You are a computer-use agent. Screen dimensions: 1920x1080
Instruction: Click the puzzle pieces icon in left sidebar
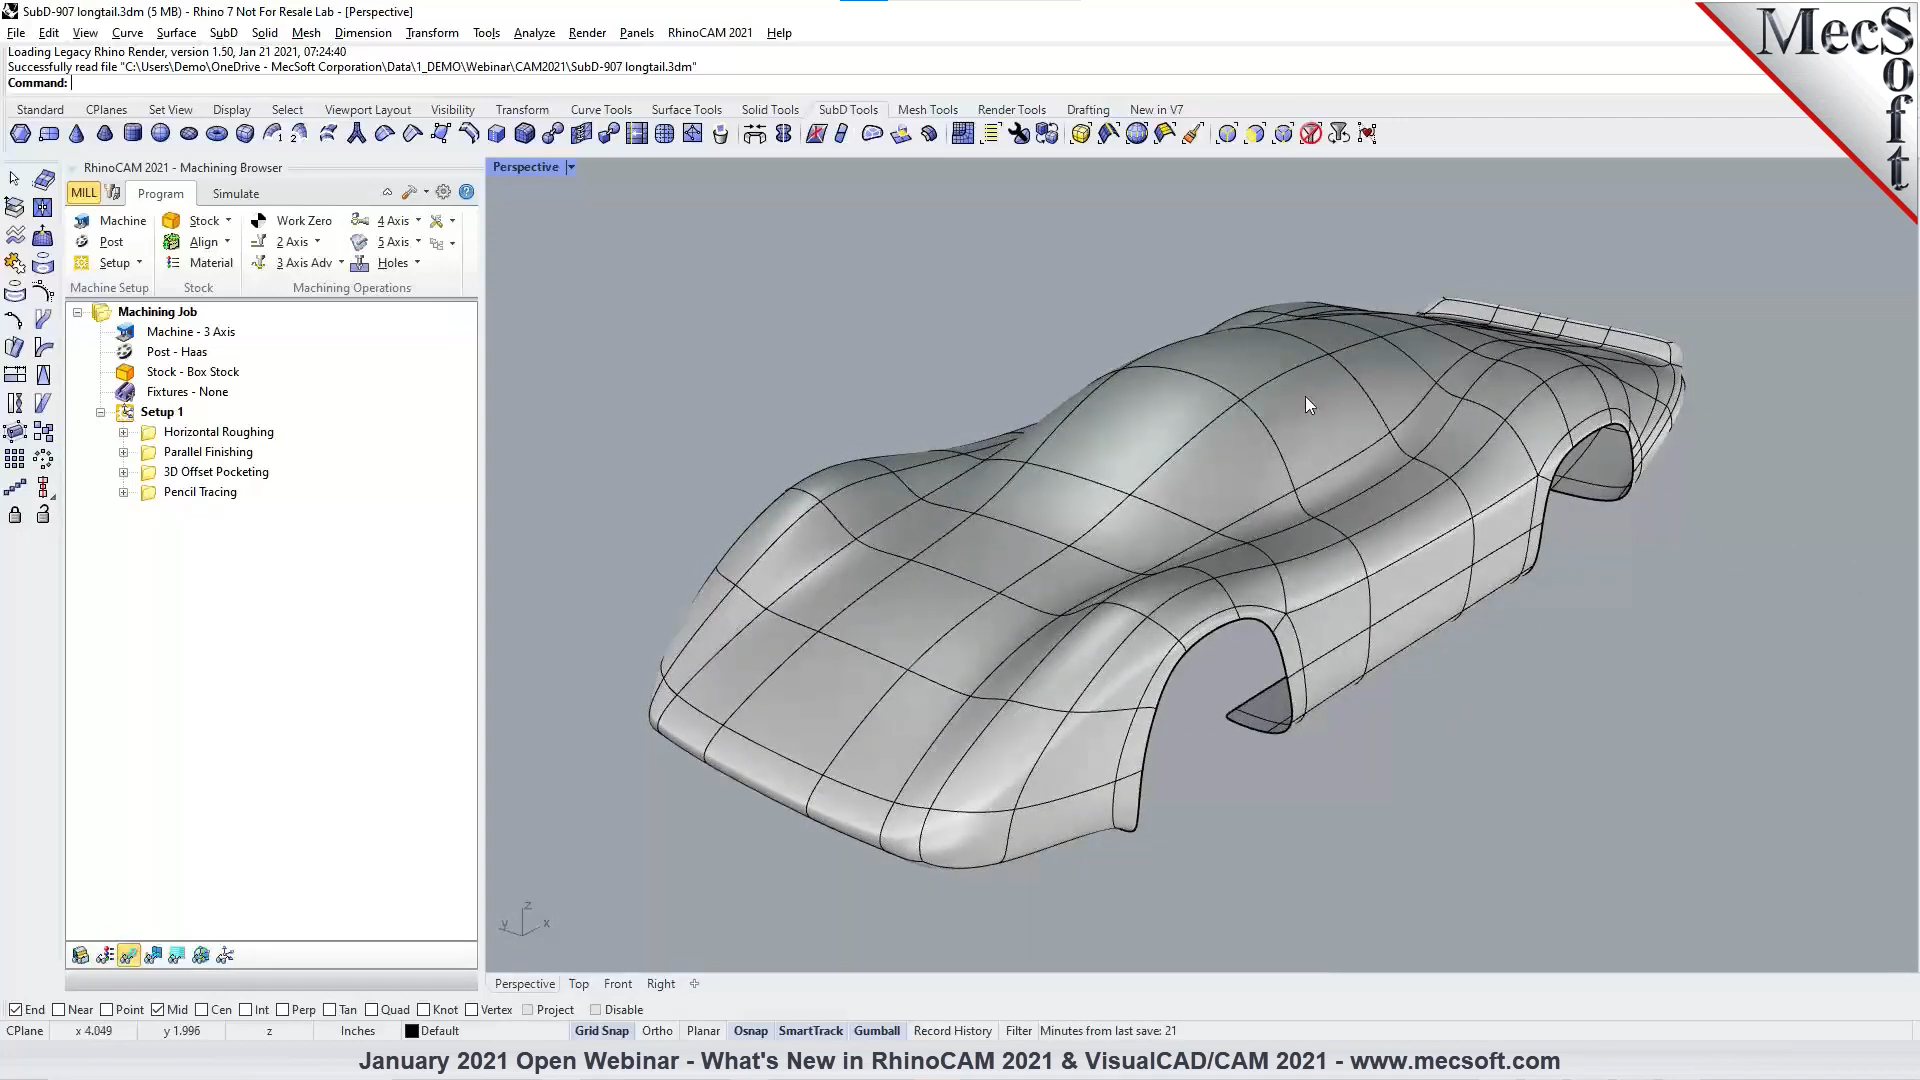[x=15, y=263]
